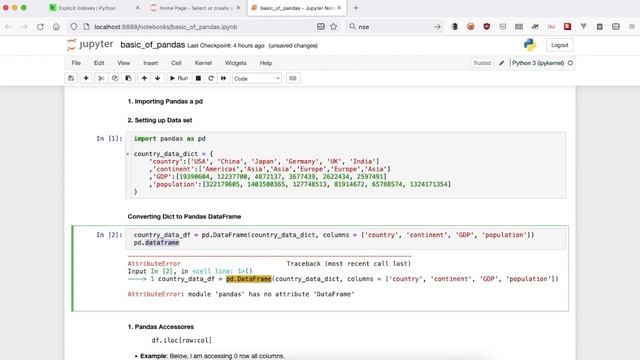The height and width of the screenshot is (360, 640).
Task: Restart the kernel icon
Action: tap(211, 78)
